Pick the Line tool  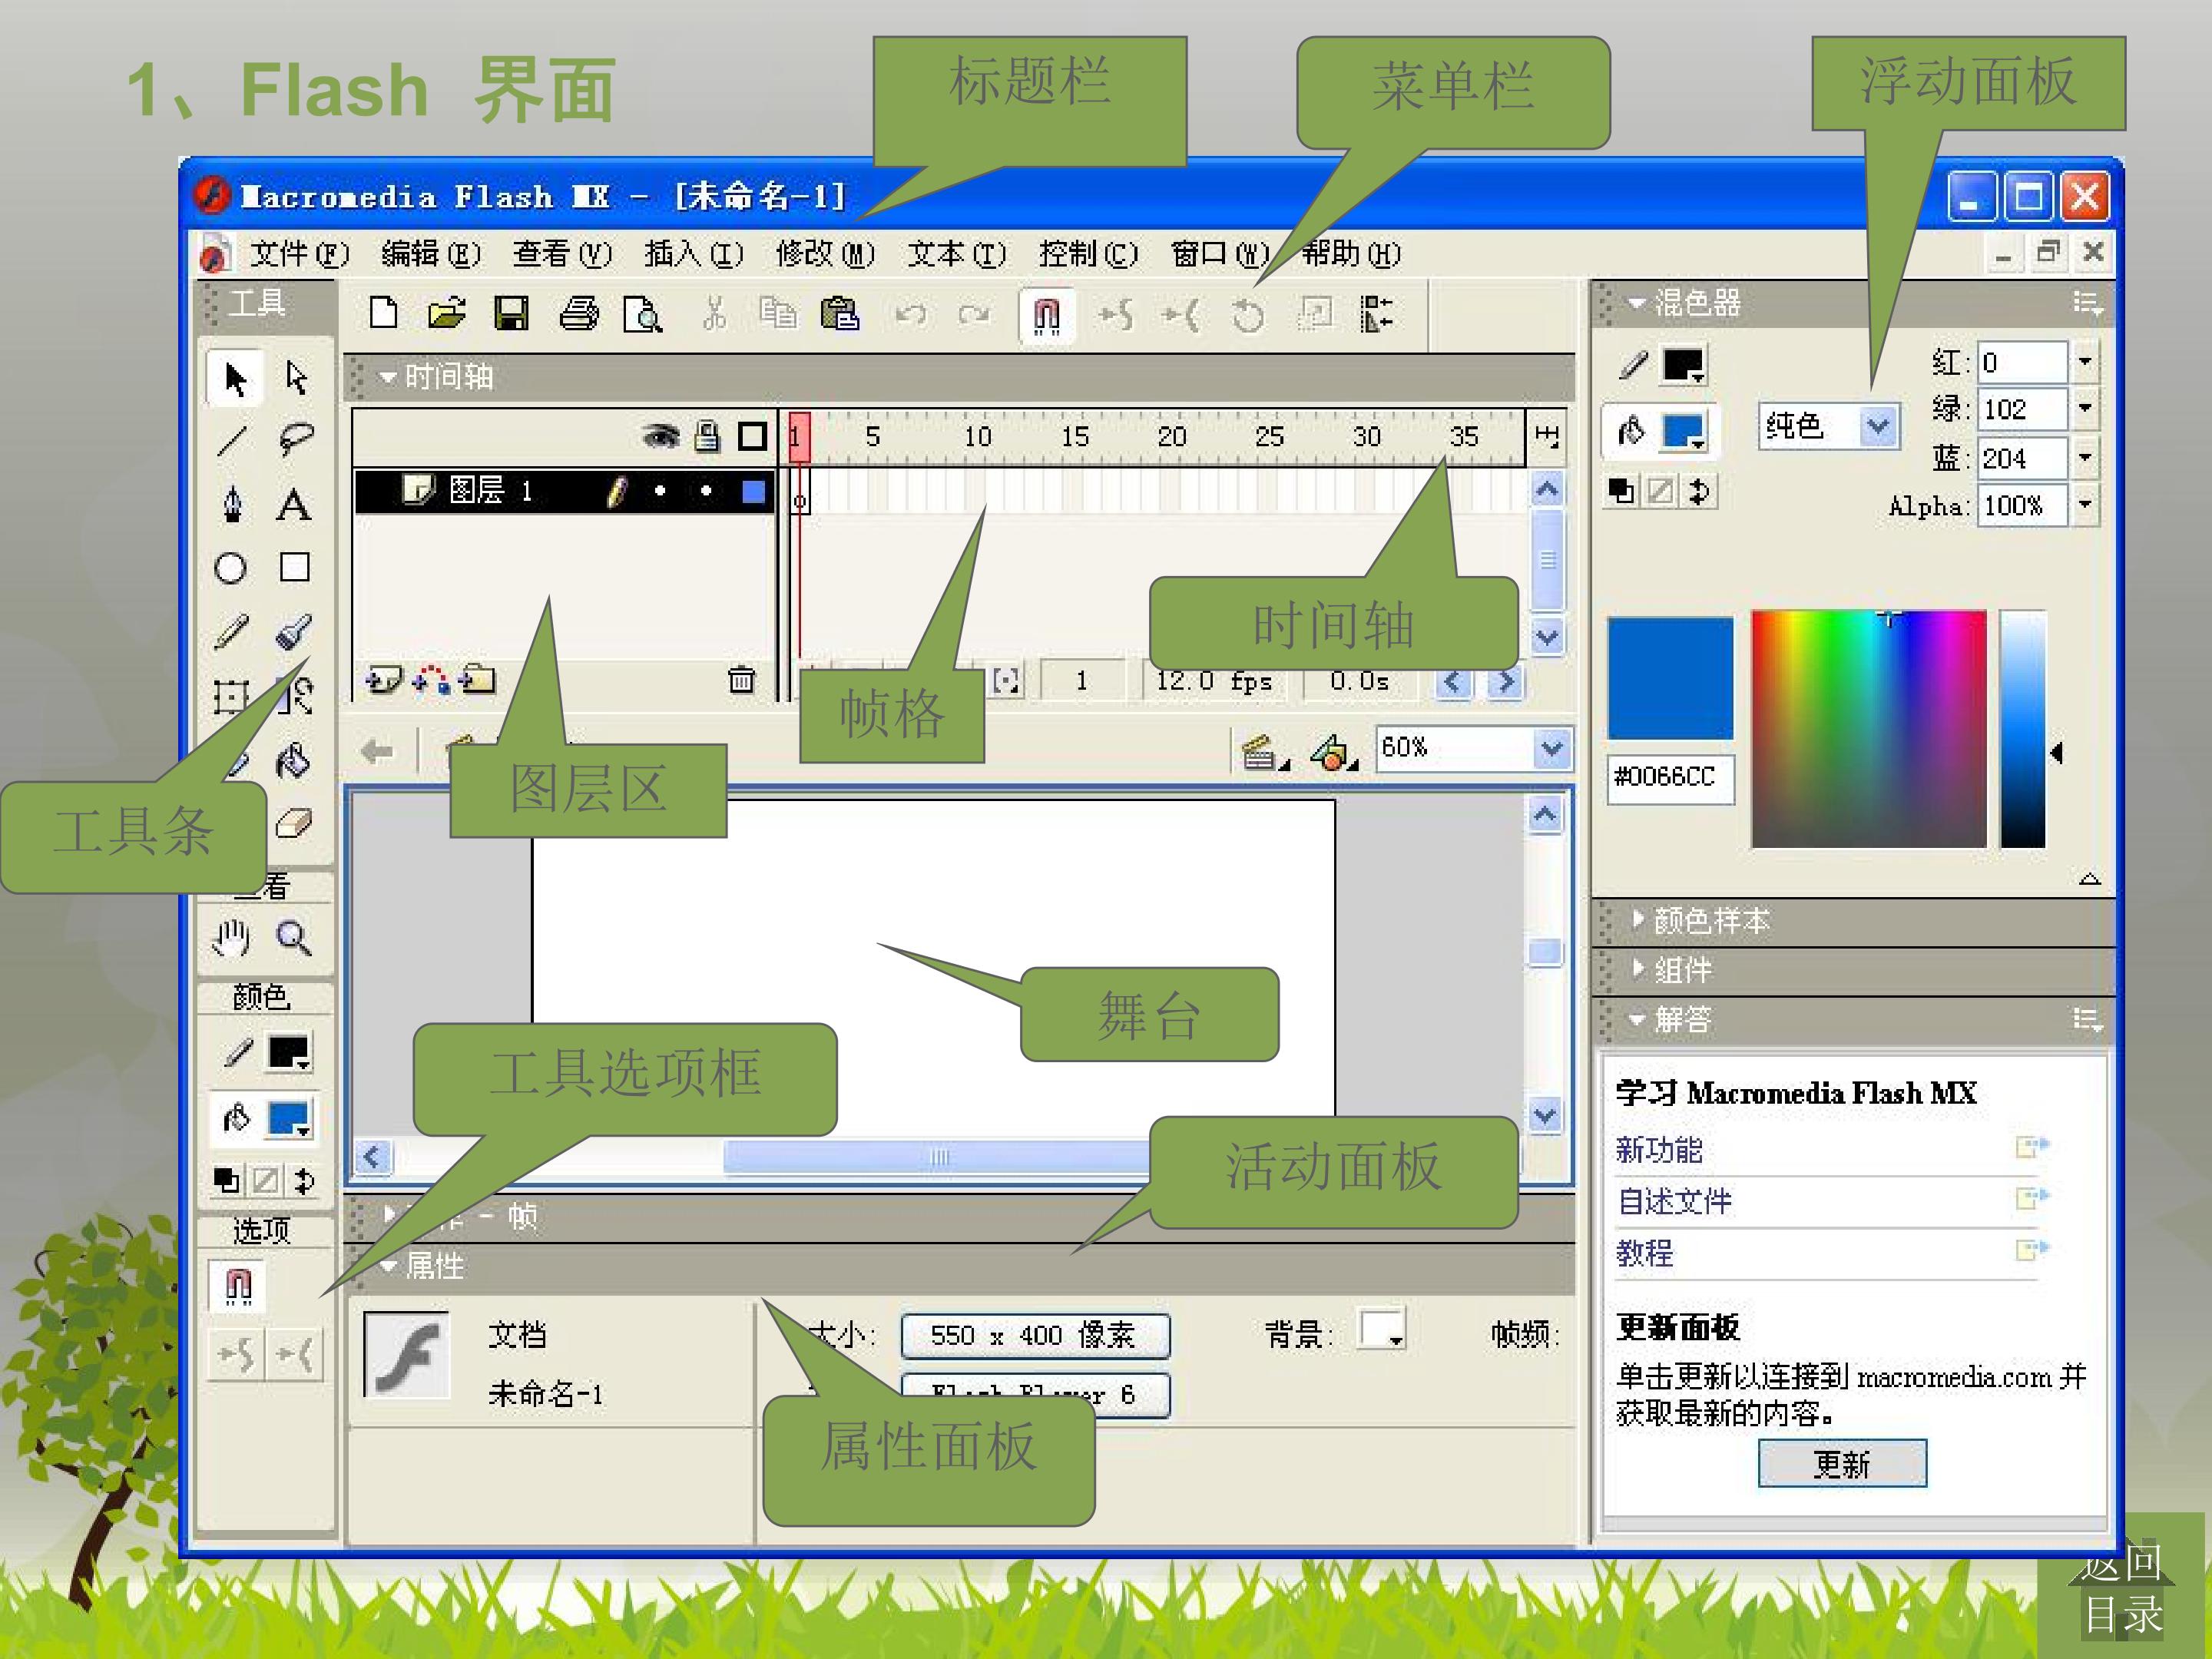click(232, 440)
